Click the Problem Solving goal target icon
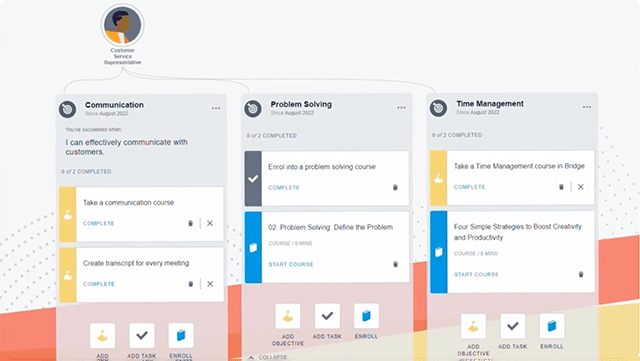The image size is (640, 361). coord(253,109)
